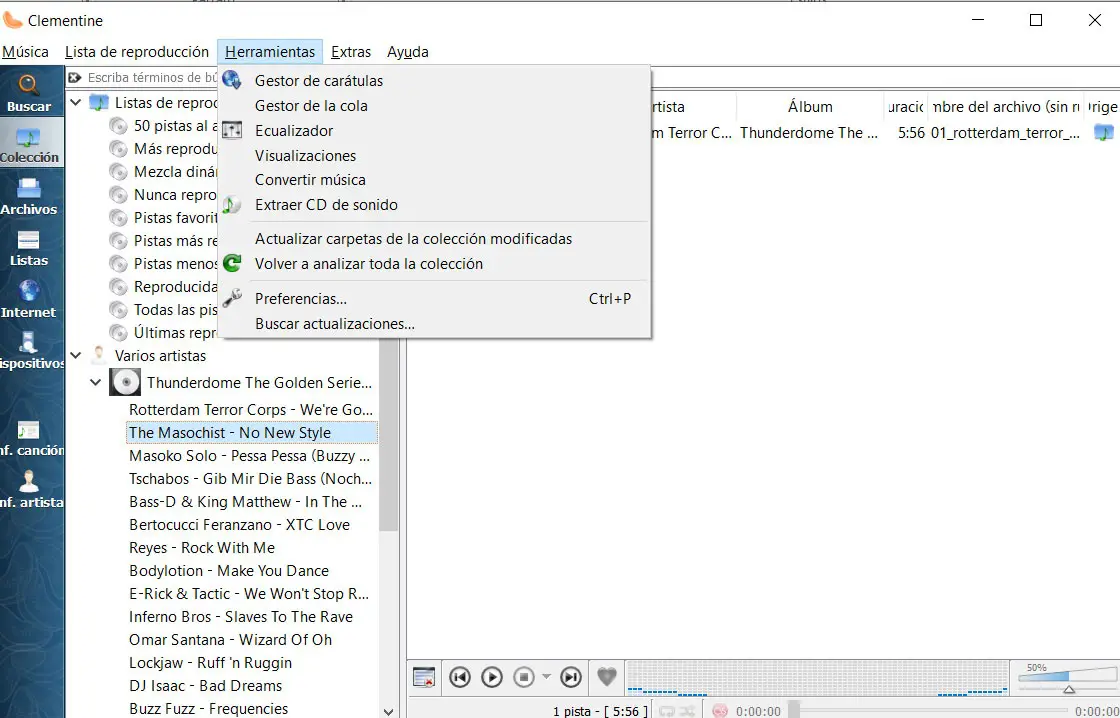Choose Visualizaciones menu entry
The width and height of the screenshot is (1120, 718).
pos(434,156)
